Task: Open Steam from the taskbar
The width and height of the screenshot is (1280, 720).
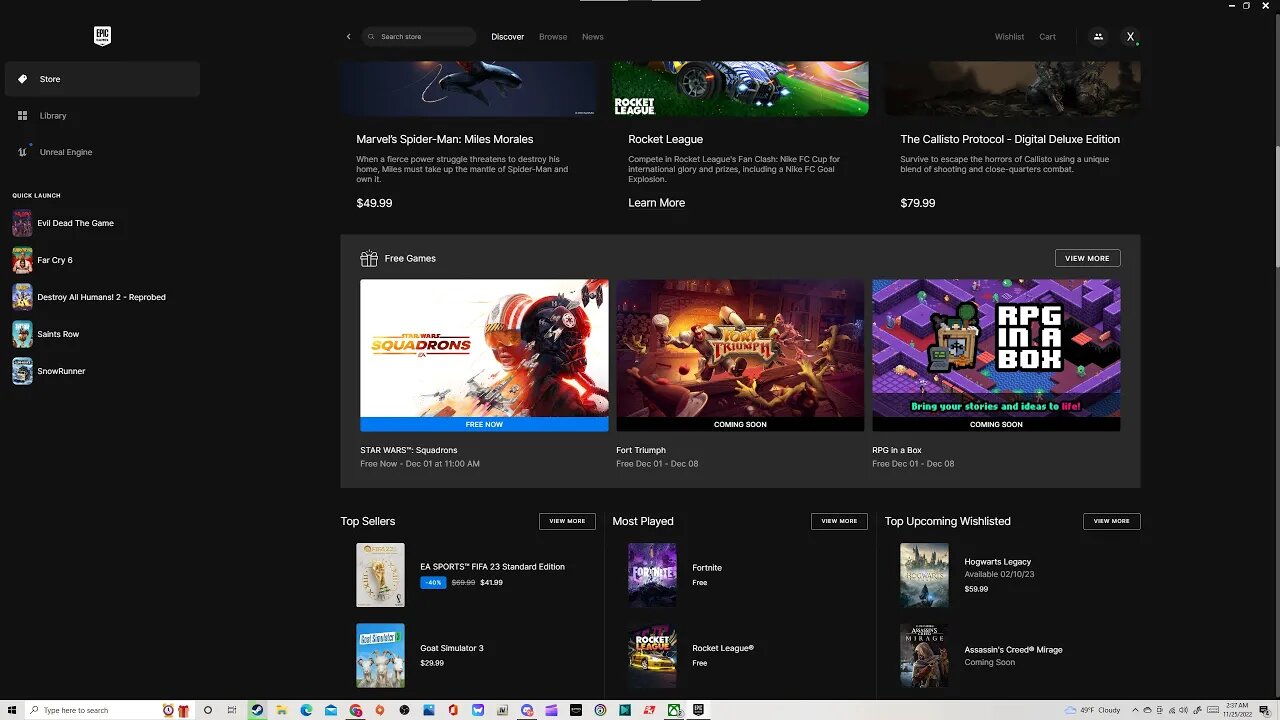Action: pos(258,710)
